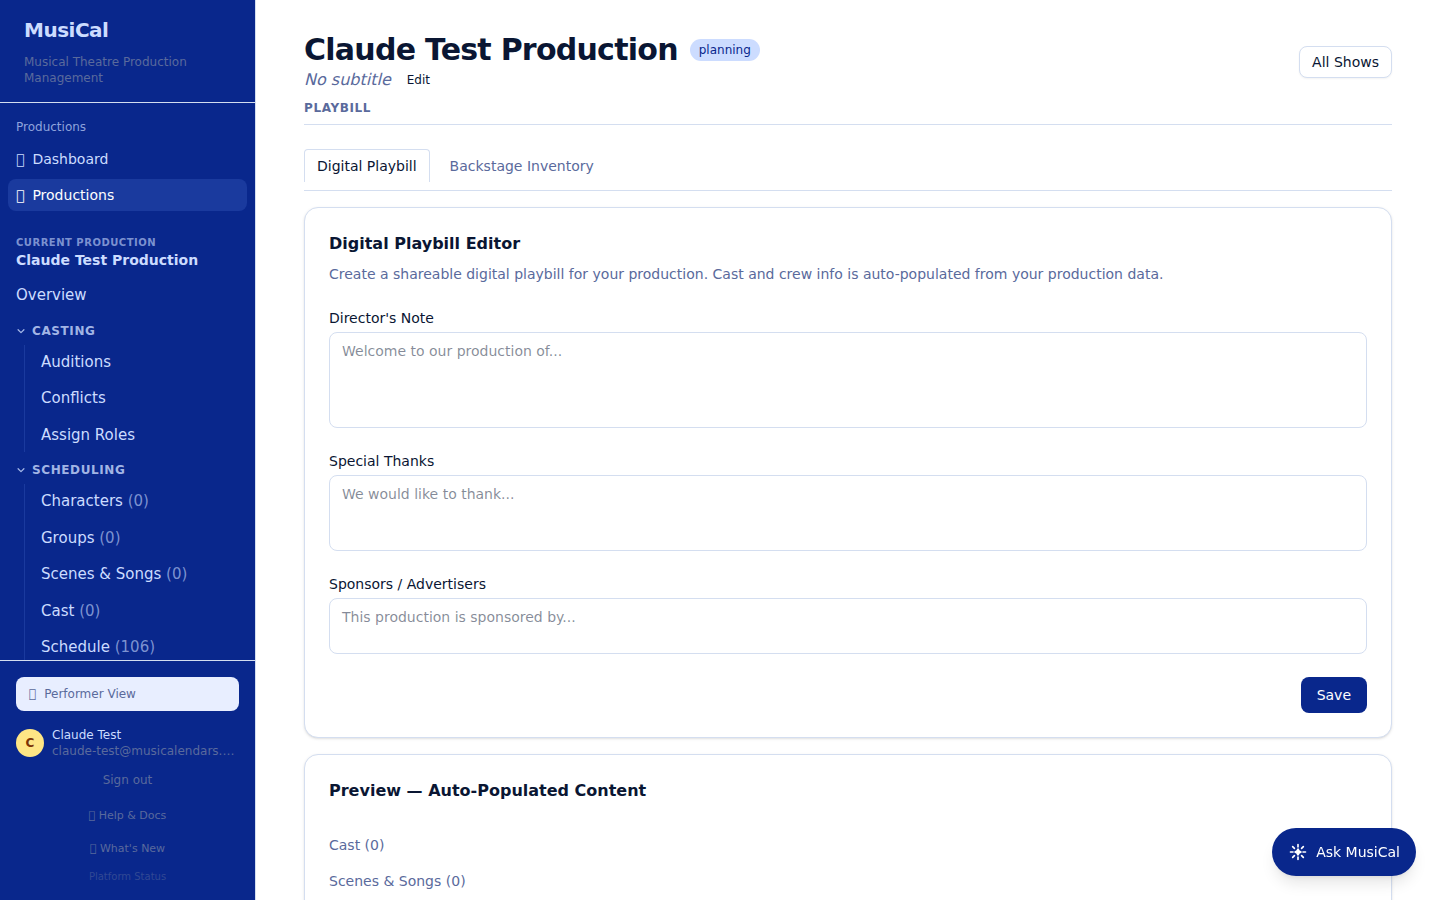The height and width of the screenshot is (900, 1440).
Task: Click the Claude Test user name
Action: tap(86, 735)
